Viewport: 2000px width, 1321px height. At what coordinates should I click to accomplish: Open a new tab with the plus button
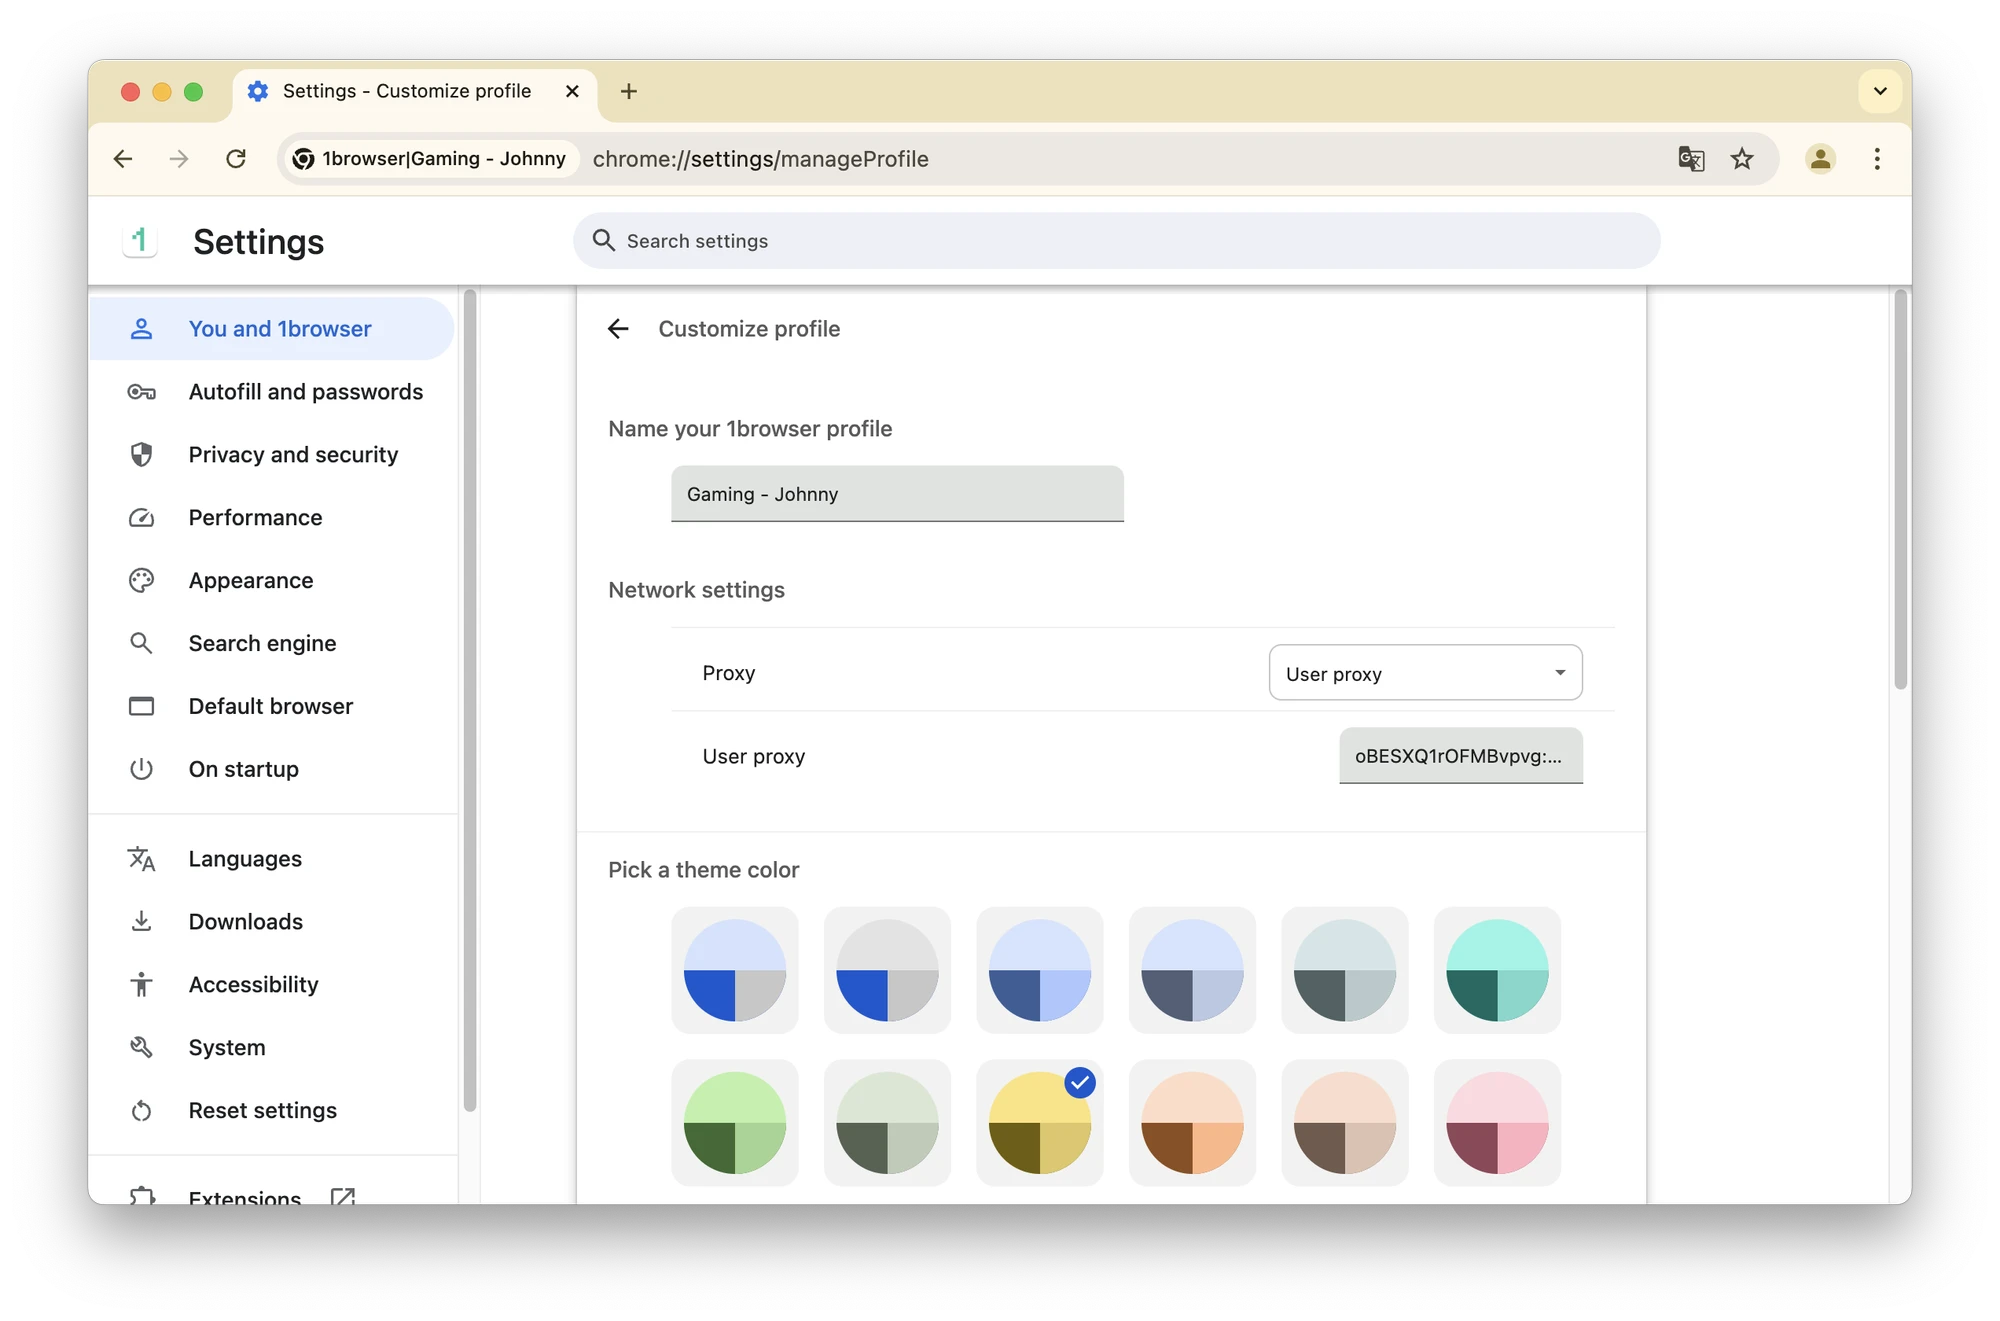[629, 91]
